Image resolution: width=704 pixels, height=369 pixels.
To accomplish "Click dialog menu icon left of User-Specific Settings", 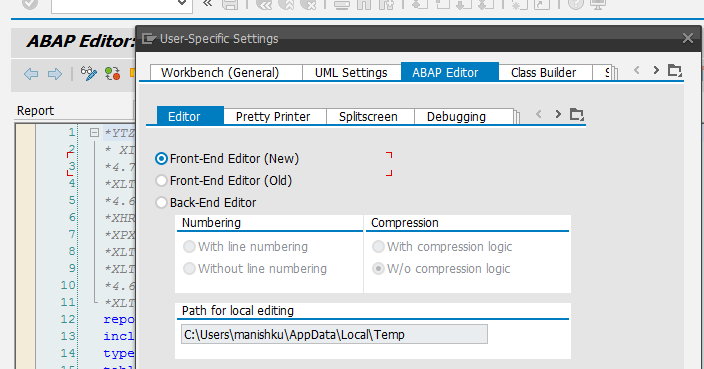I will pyautogui.click(x=149, y=39).
